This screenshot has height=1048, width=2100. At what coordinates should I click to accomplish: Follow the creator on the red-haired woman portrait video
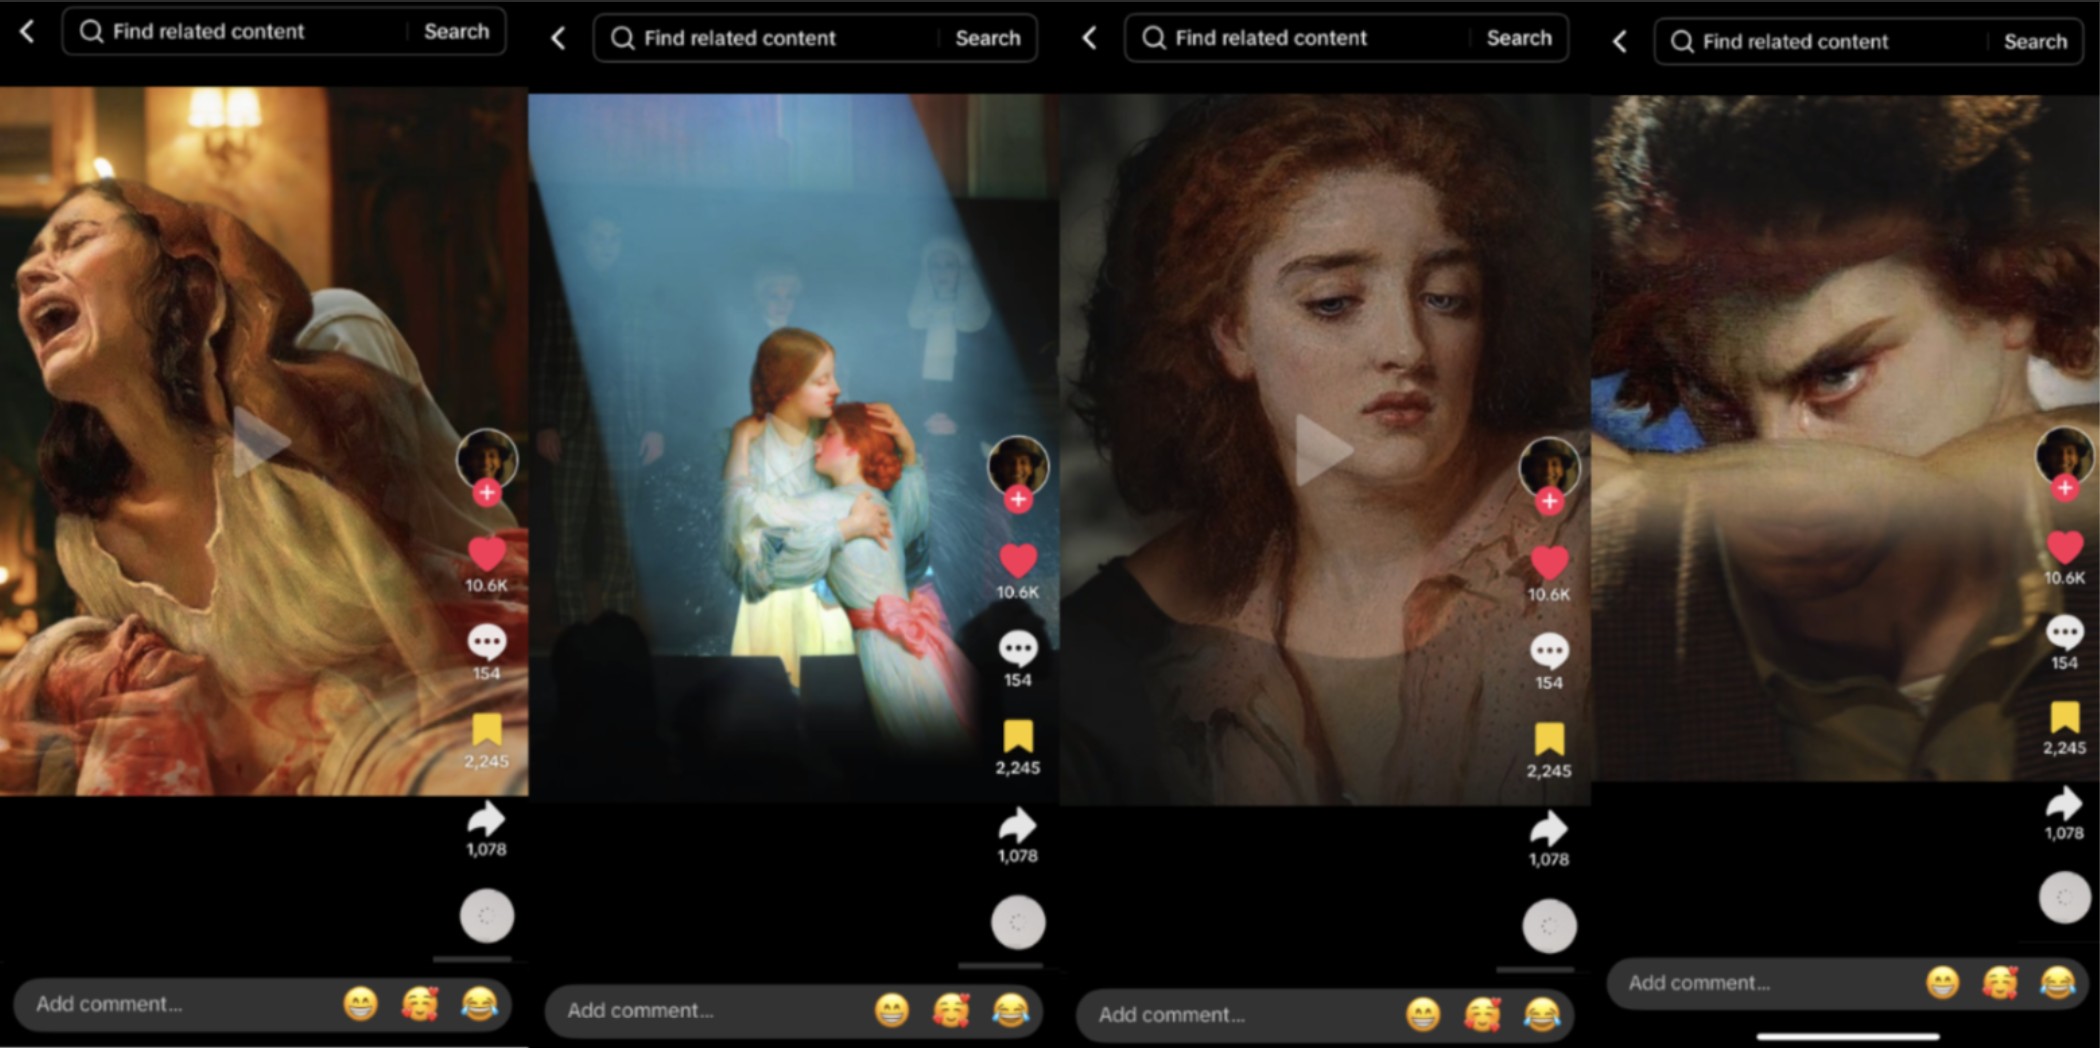[1549, 501]
